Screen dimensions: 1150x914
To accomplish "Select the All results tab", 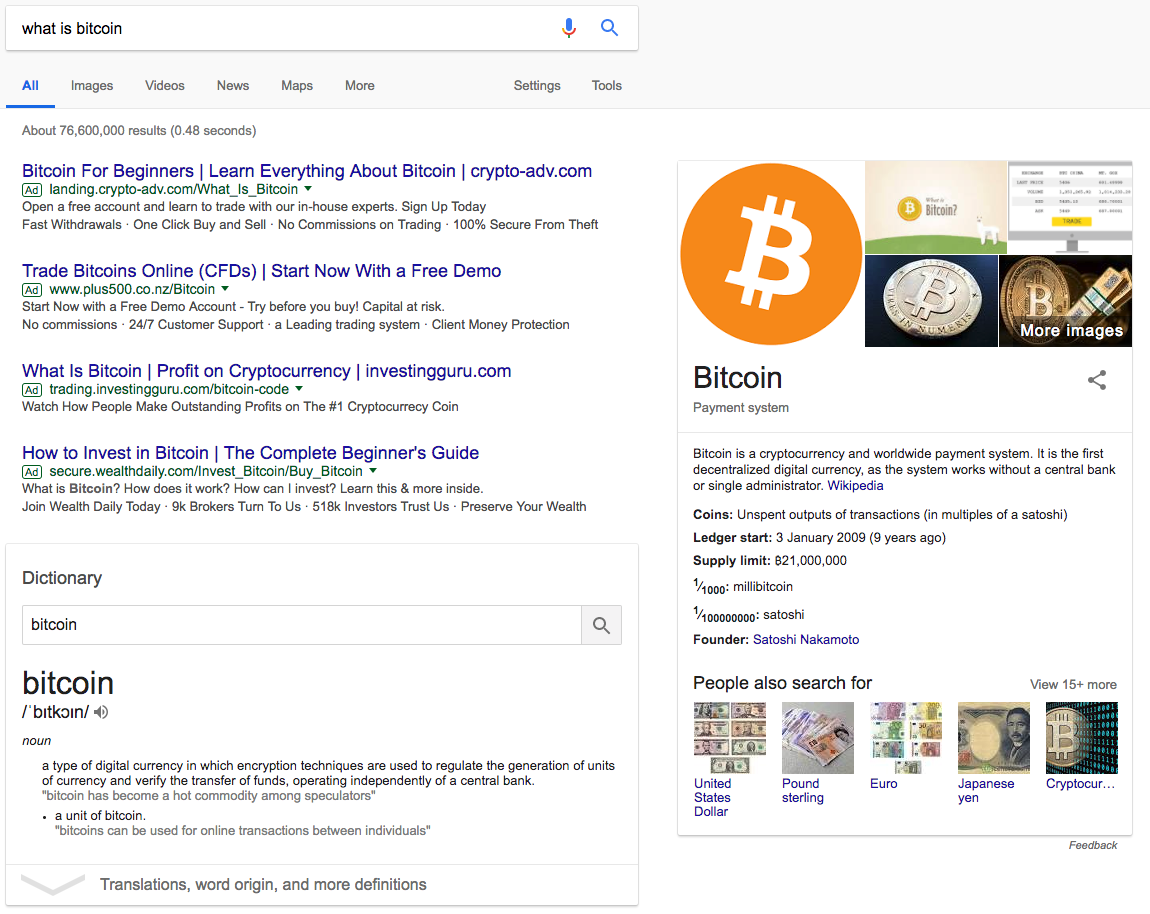I will (x=30, y=86).
